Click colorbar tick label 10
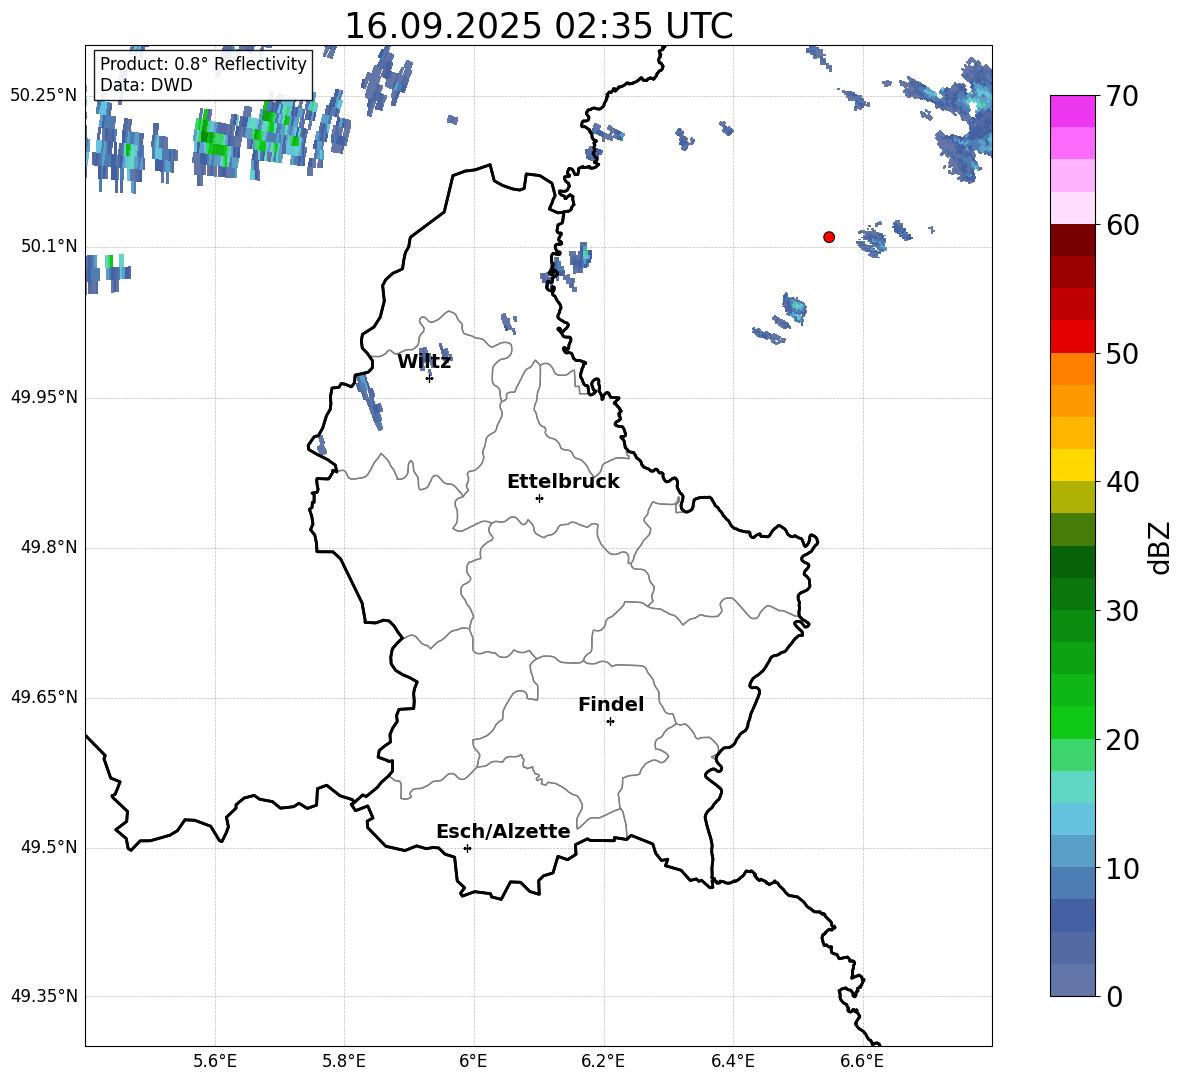 point(1122,868)
